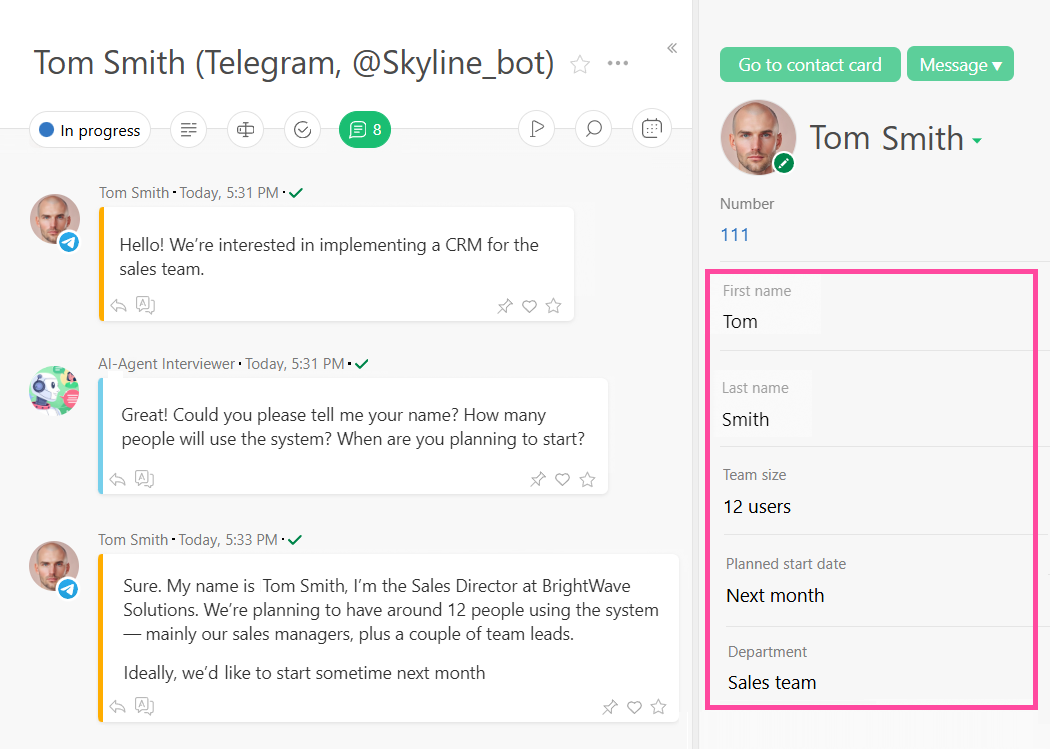Open the more options menu beside the chat title
Screen dimensions: 1050x749
[x=617, y=63]
